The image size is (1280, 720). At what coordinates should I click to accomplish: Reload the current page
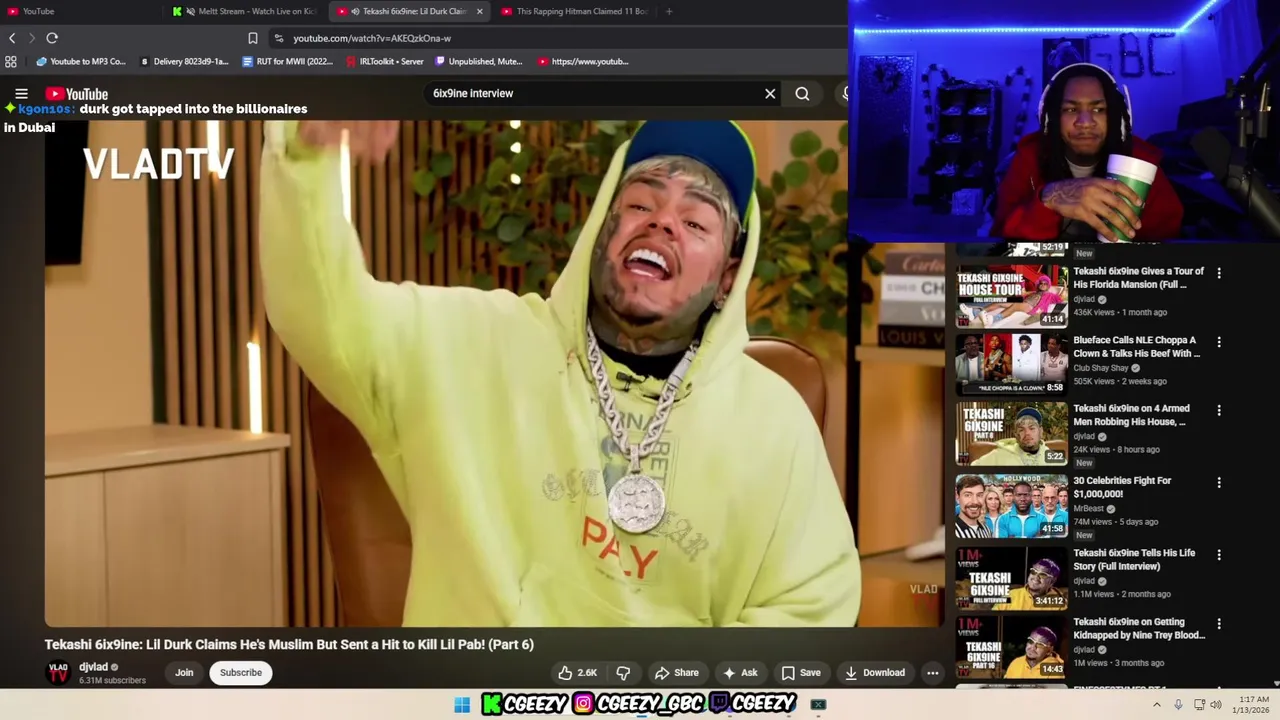[x=52, y=38]
